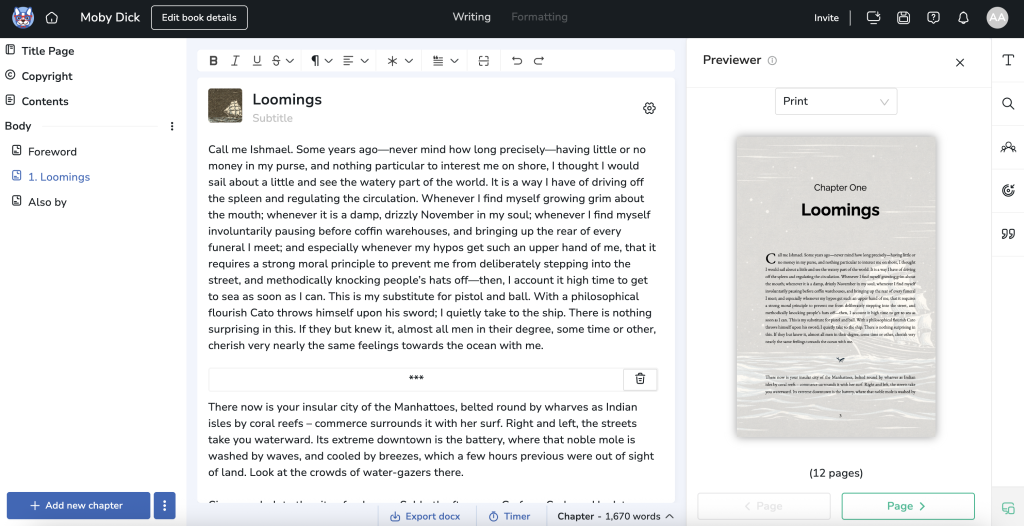
Task: Click the redo arrow icon
Action: [539, 61]
